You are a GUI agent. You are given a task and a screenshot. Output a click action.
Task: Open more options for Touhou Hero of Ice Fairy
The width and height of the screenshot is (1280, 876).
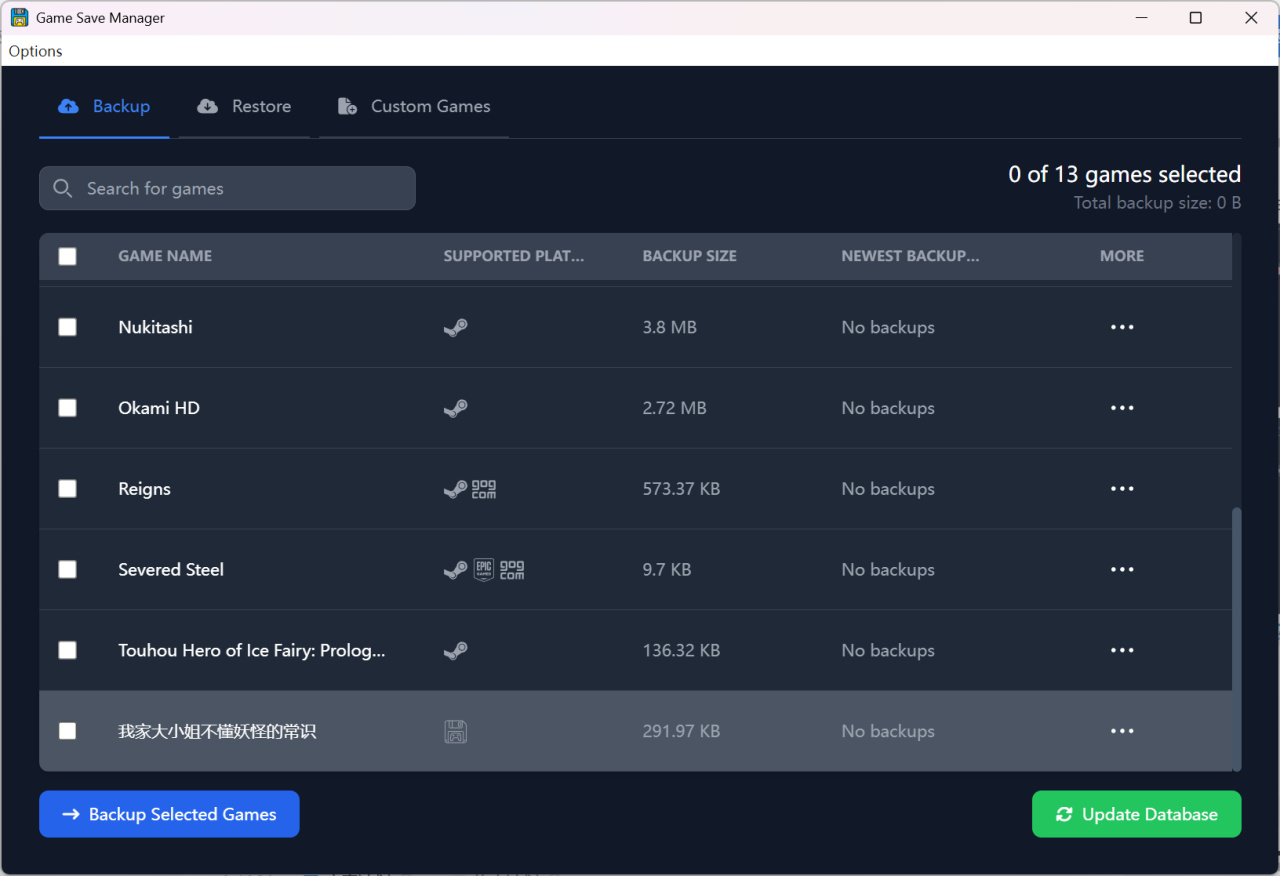pyautogui.click(x=1122, y=651)
